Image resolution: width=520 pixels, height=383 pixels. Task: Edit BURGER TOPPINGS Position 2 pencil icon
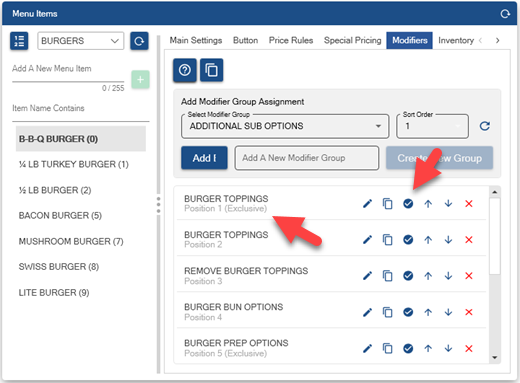pyautogui.click(x=367, y=240)
